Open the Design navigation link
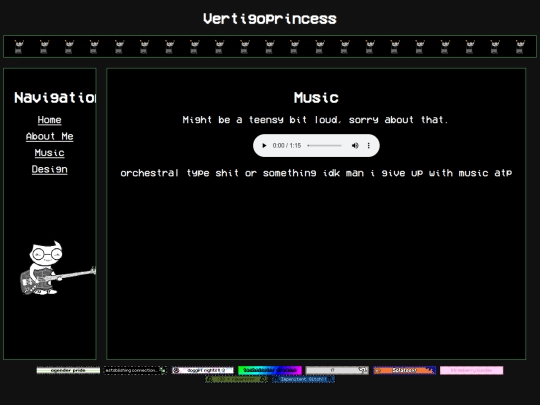Image resolution: width=540 pixels, height=405 pixels. point(49,169)
